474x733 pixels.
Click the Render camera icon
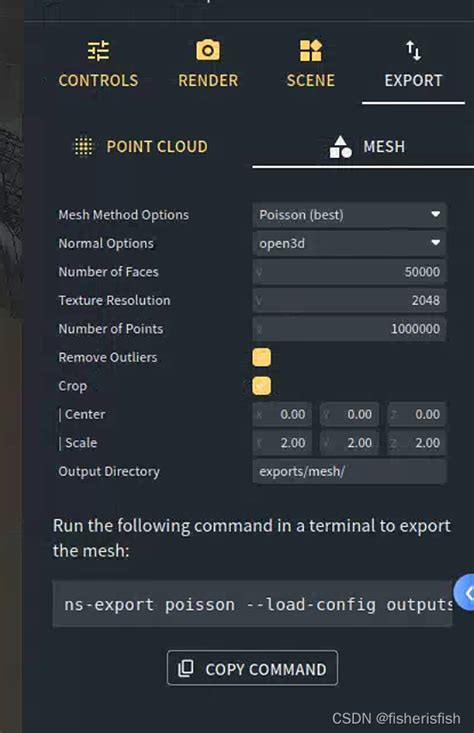208,50
